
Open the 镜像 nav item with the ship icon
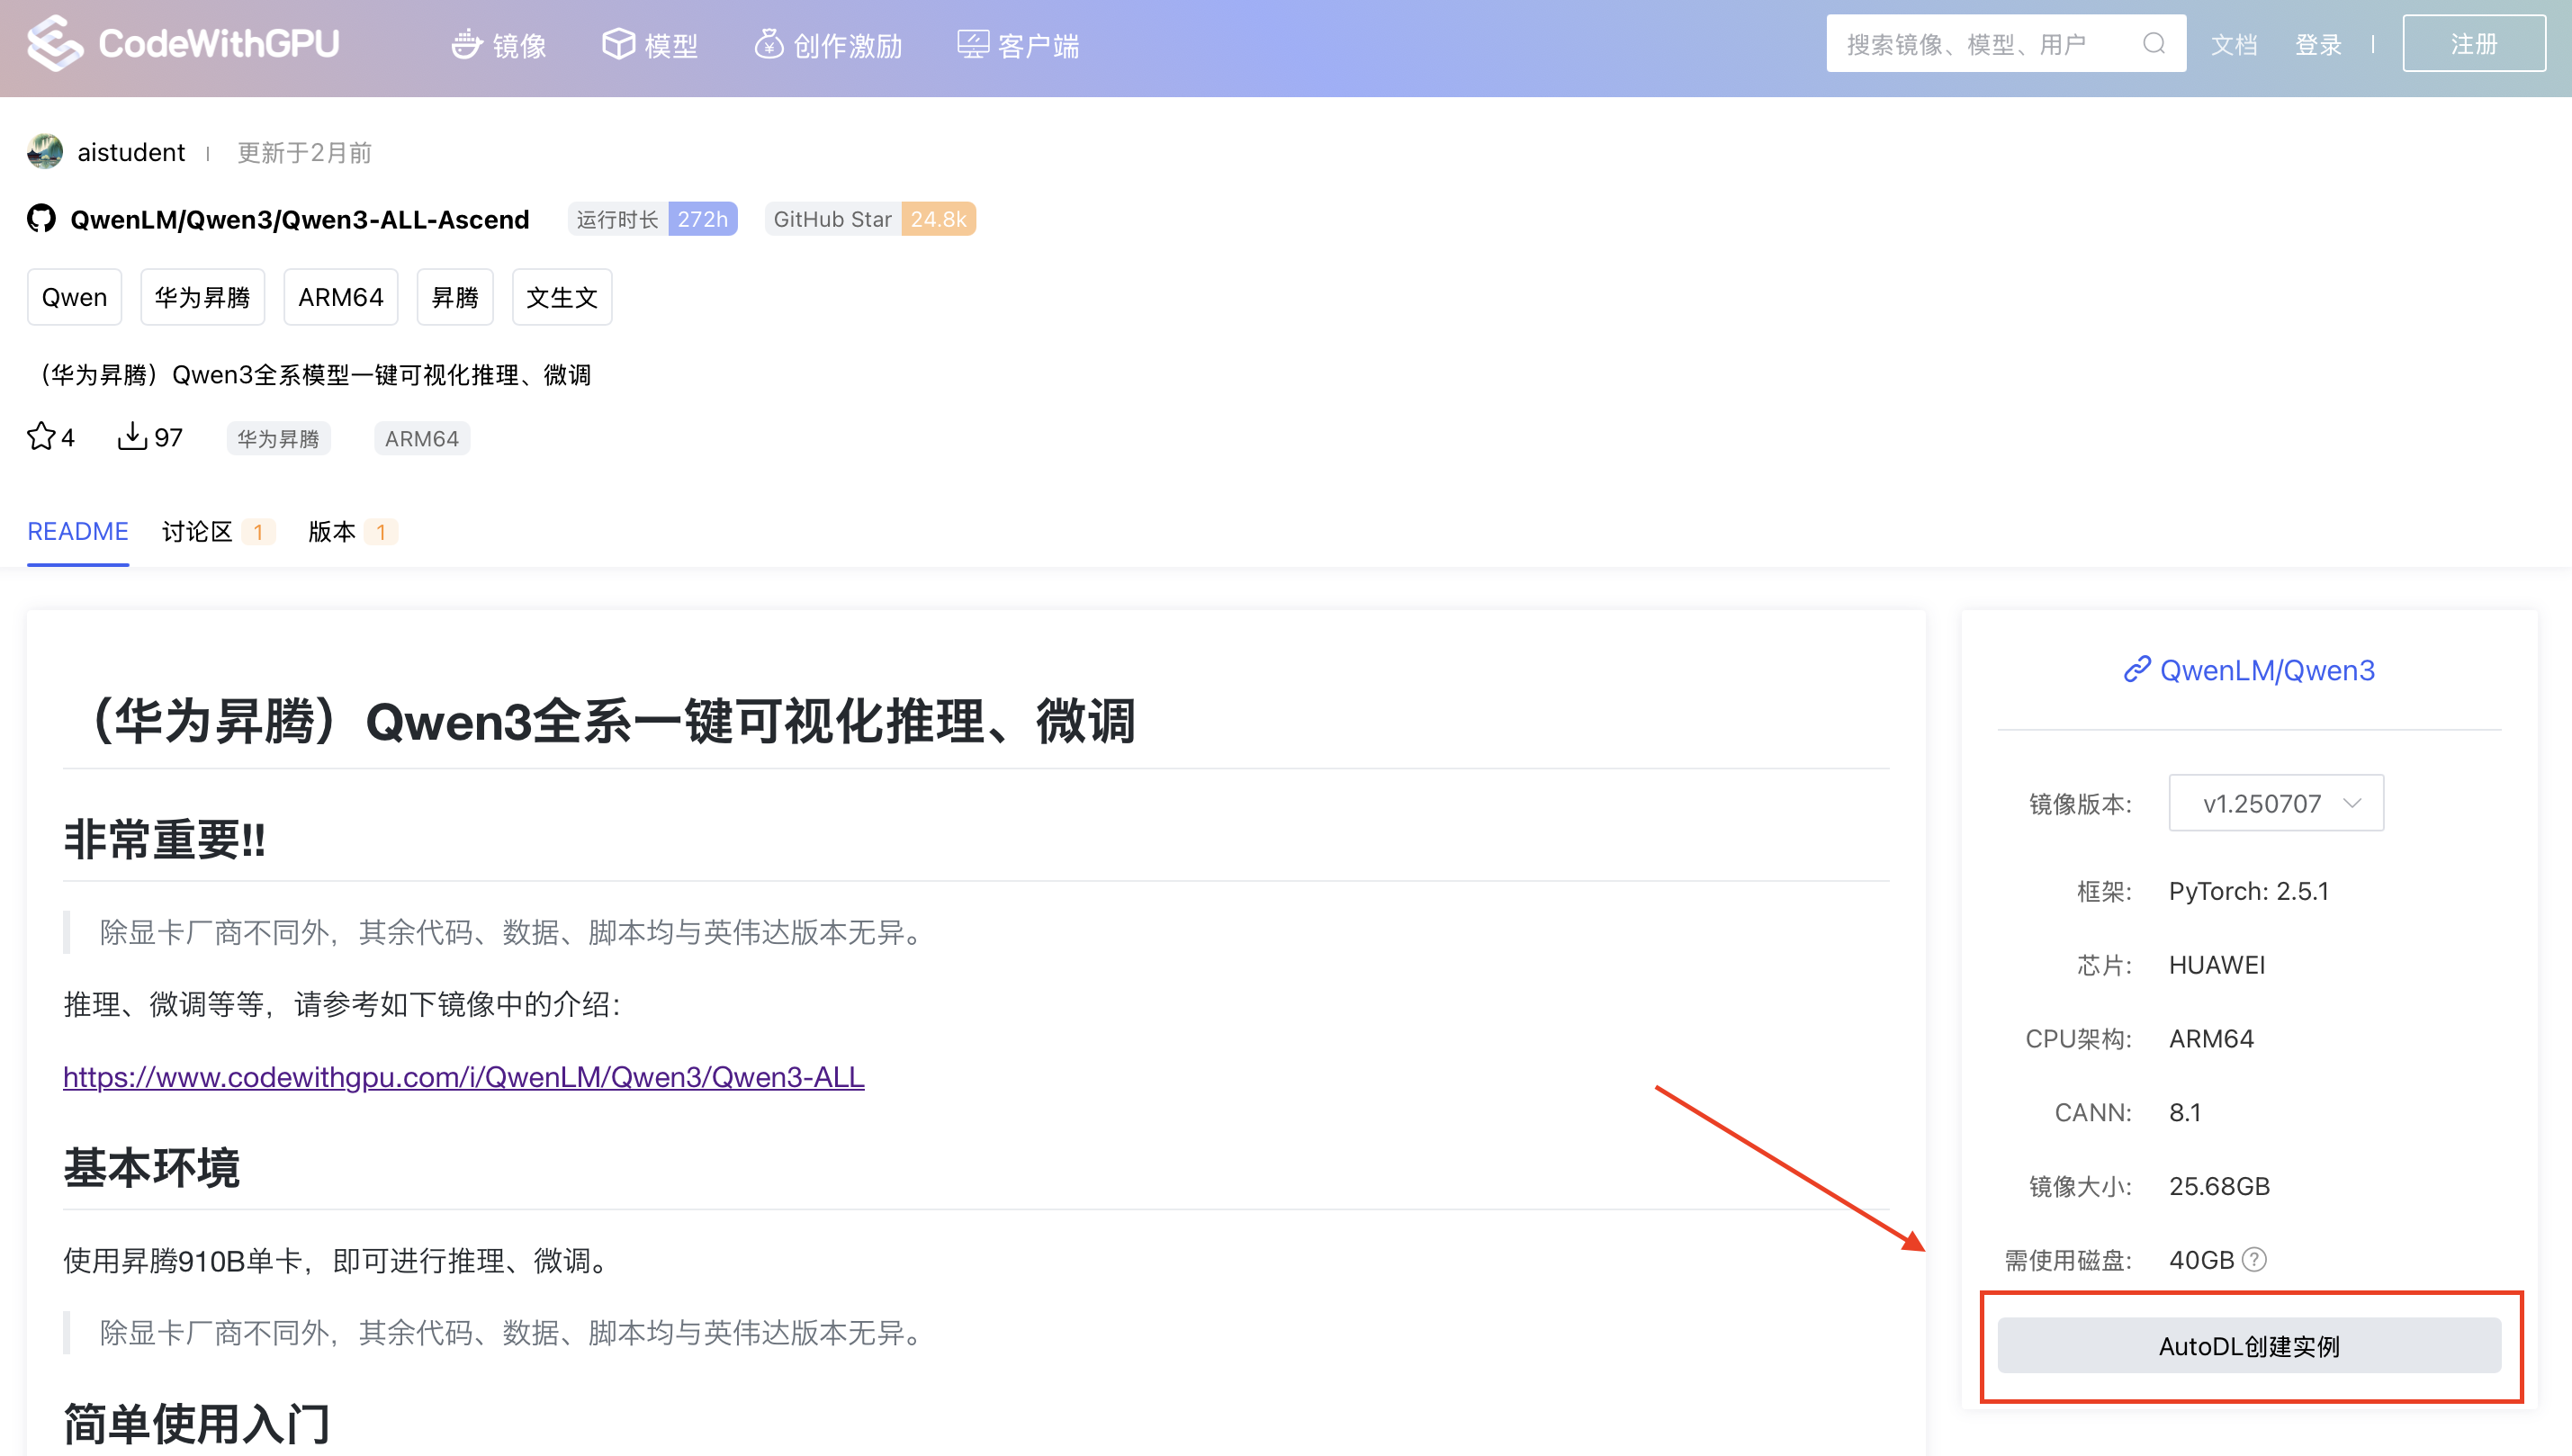click(x=499, y=45)
